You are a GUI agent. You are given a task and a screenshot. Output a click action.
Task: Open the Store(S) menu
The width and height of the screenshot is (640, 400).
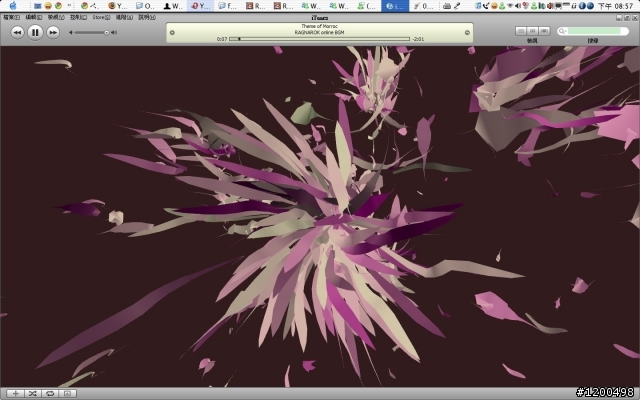(101, 17)
